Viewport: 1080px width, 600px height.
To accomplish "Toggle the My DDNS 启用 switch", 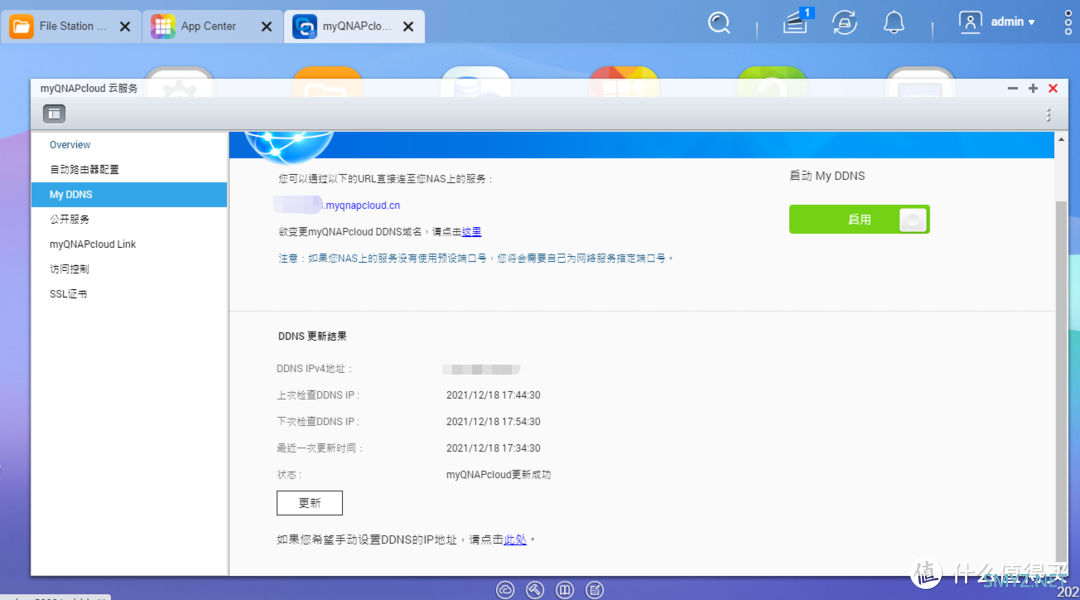I will pyautogui.click(x=859, y=219).
